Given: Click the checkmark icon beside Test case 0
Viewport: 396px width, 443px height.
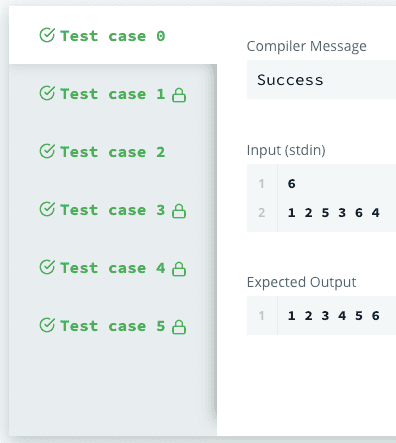Looking at the screenshot, I should click(x=47, y=35).
